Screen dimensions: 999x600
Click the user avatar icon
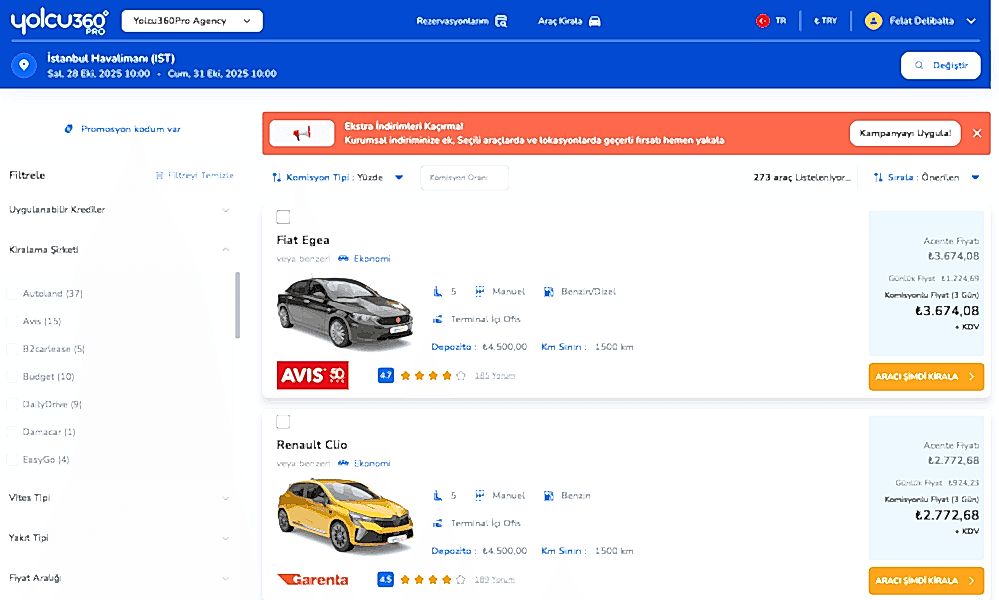coord(873,21)
